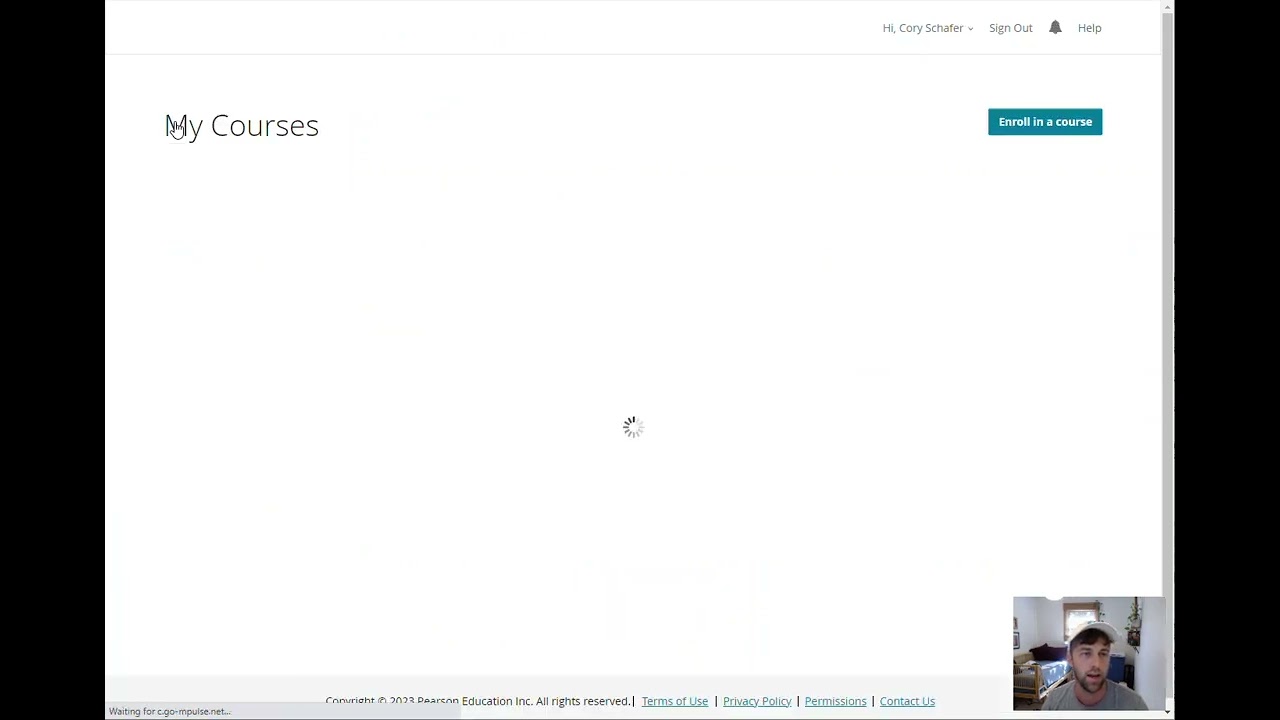Expand the "Hi, Cory Schafer" account menu
This screenshot has width=1280, height=720.
922,28
